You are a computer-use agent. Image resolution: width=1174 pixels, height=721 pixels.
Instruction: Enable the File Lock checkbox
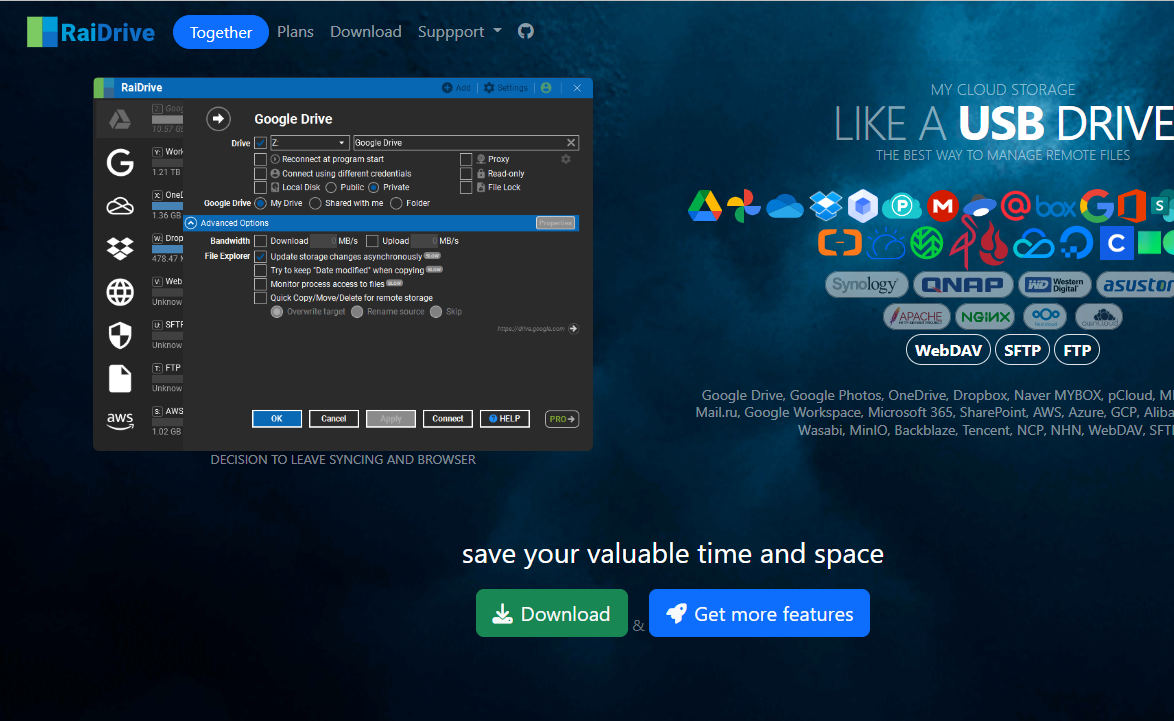click(466, 188)
